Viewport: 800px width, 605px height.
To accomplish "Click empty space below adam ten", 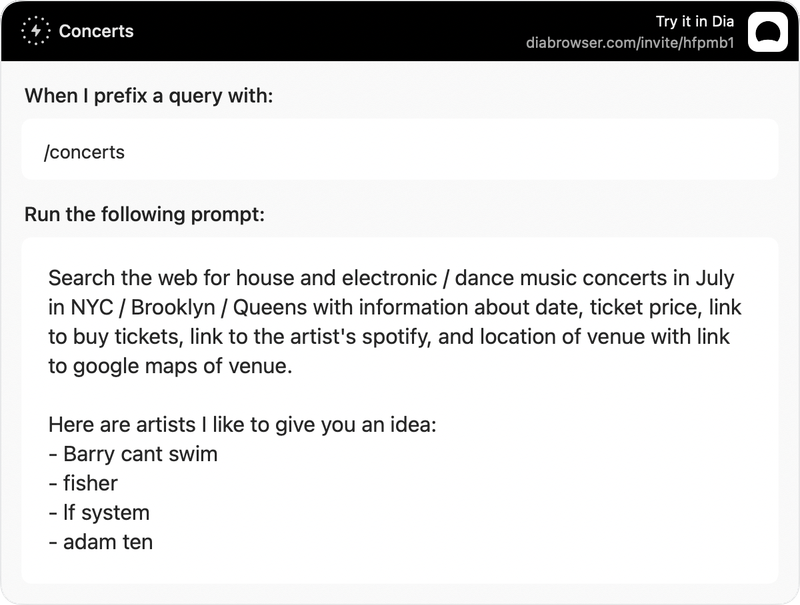I will (399, 569).
